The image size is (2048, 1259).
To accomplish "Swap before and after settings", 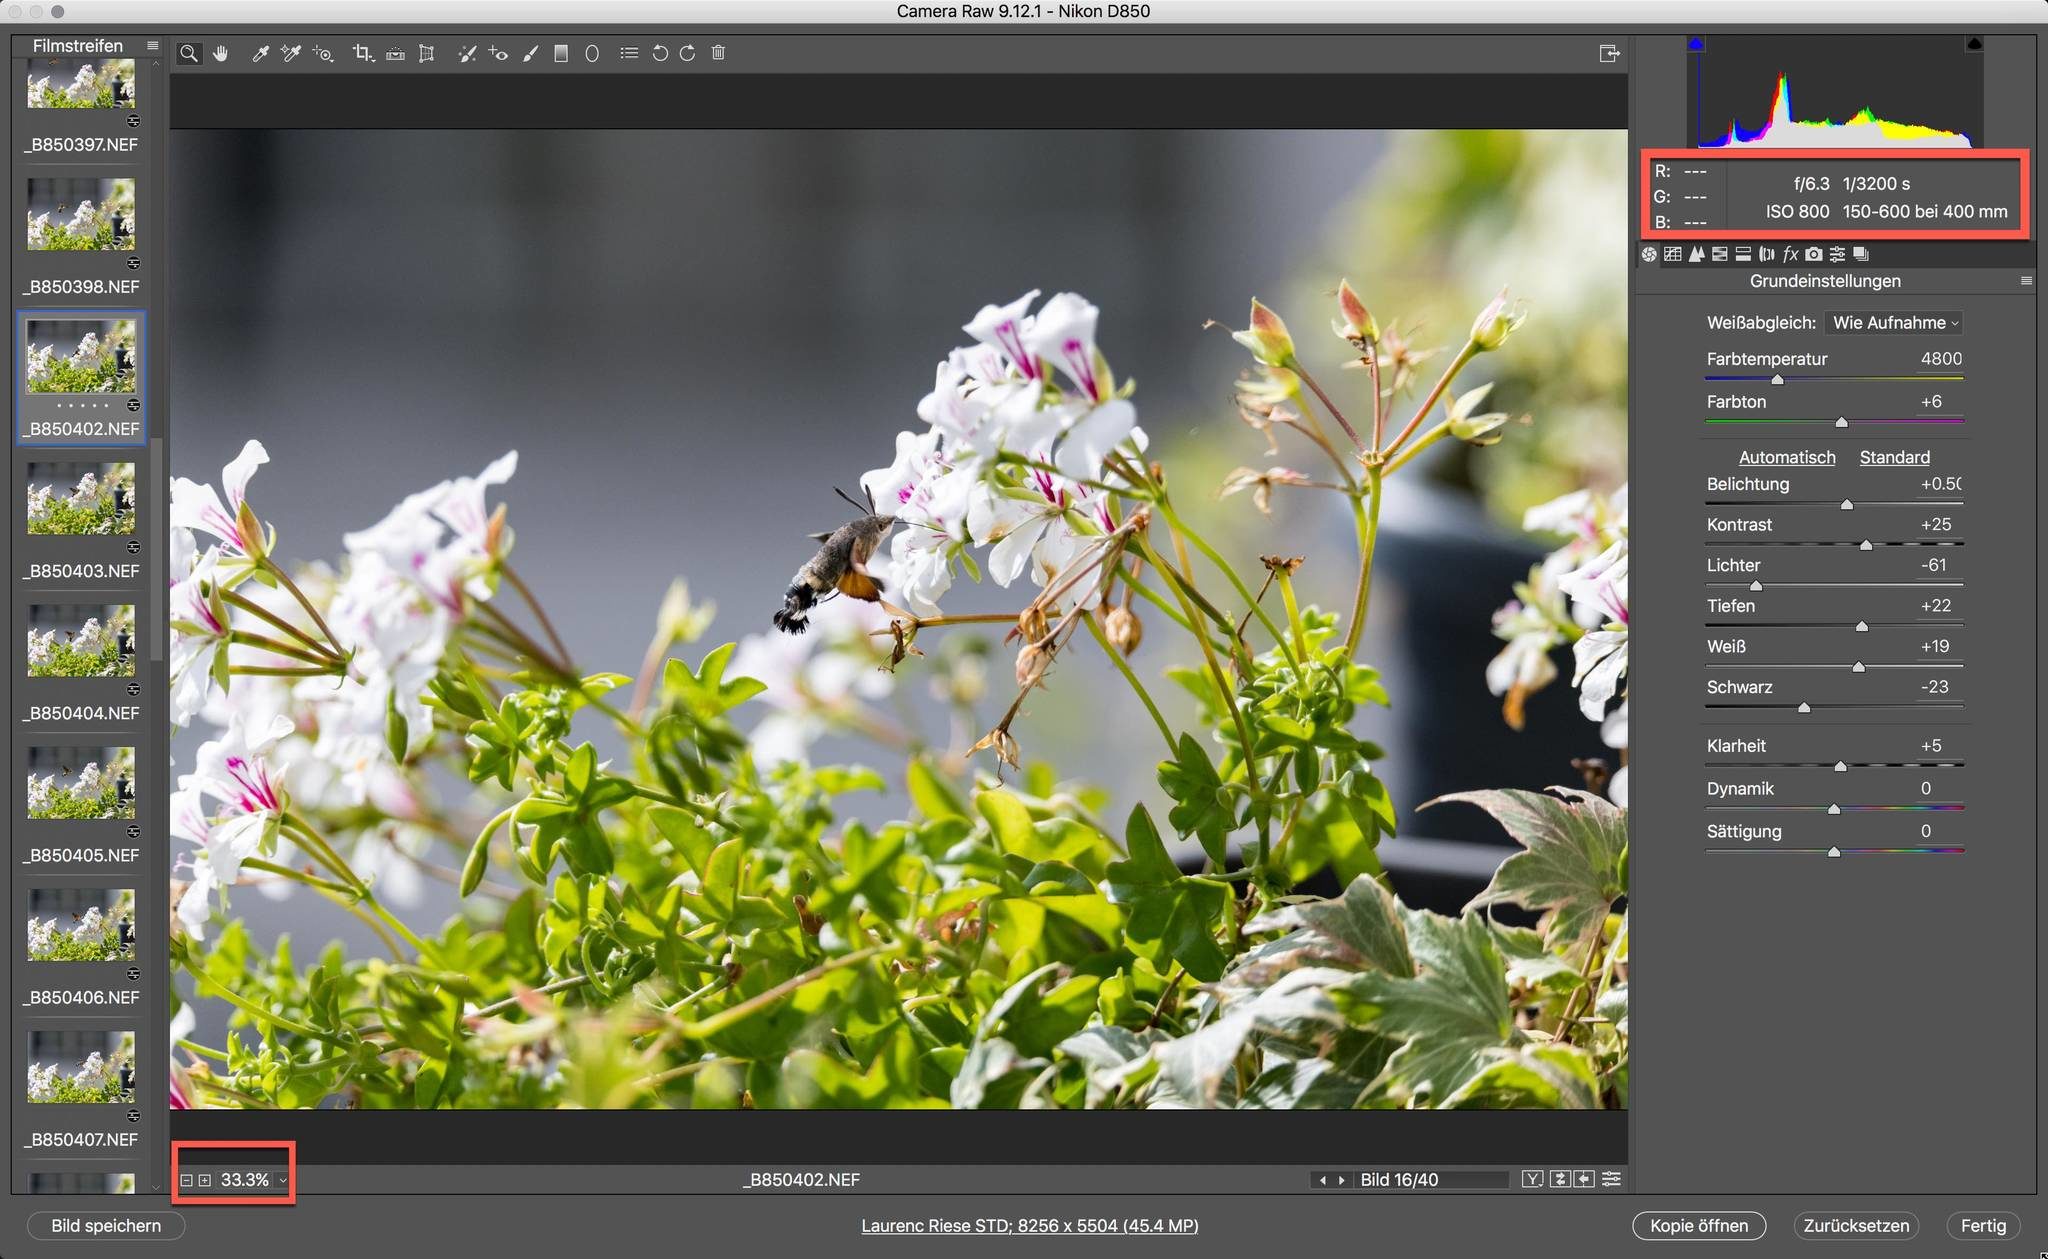I will [x=1560, y=1180].
